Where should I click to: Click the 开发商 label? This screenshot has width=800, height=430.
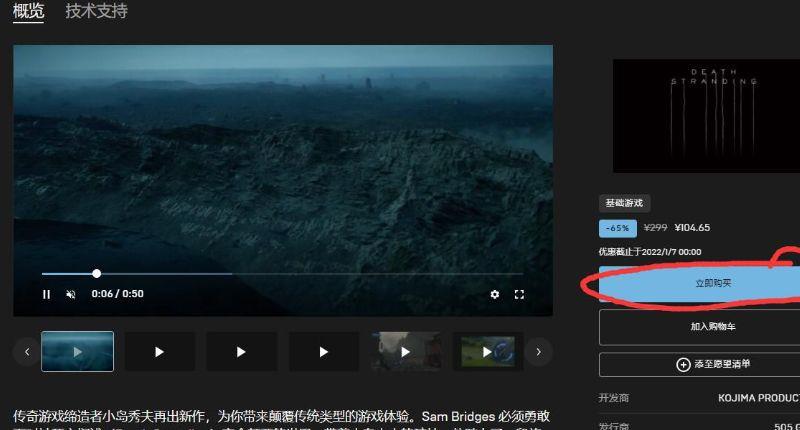(x=614, y=398)
